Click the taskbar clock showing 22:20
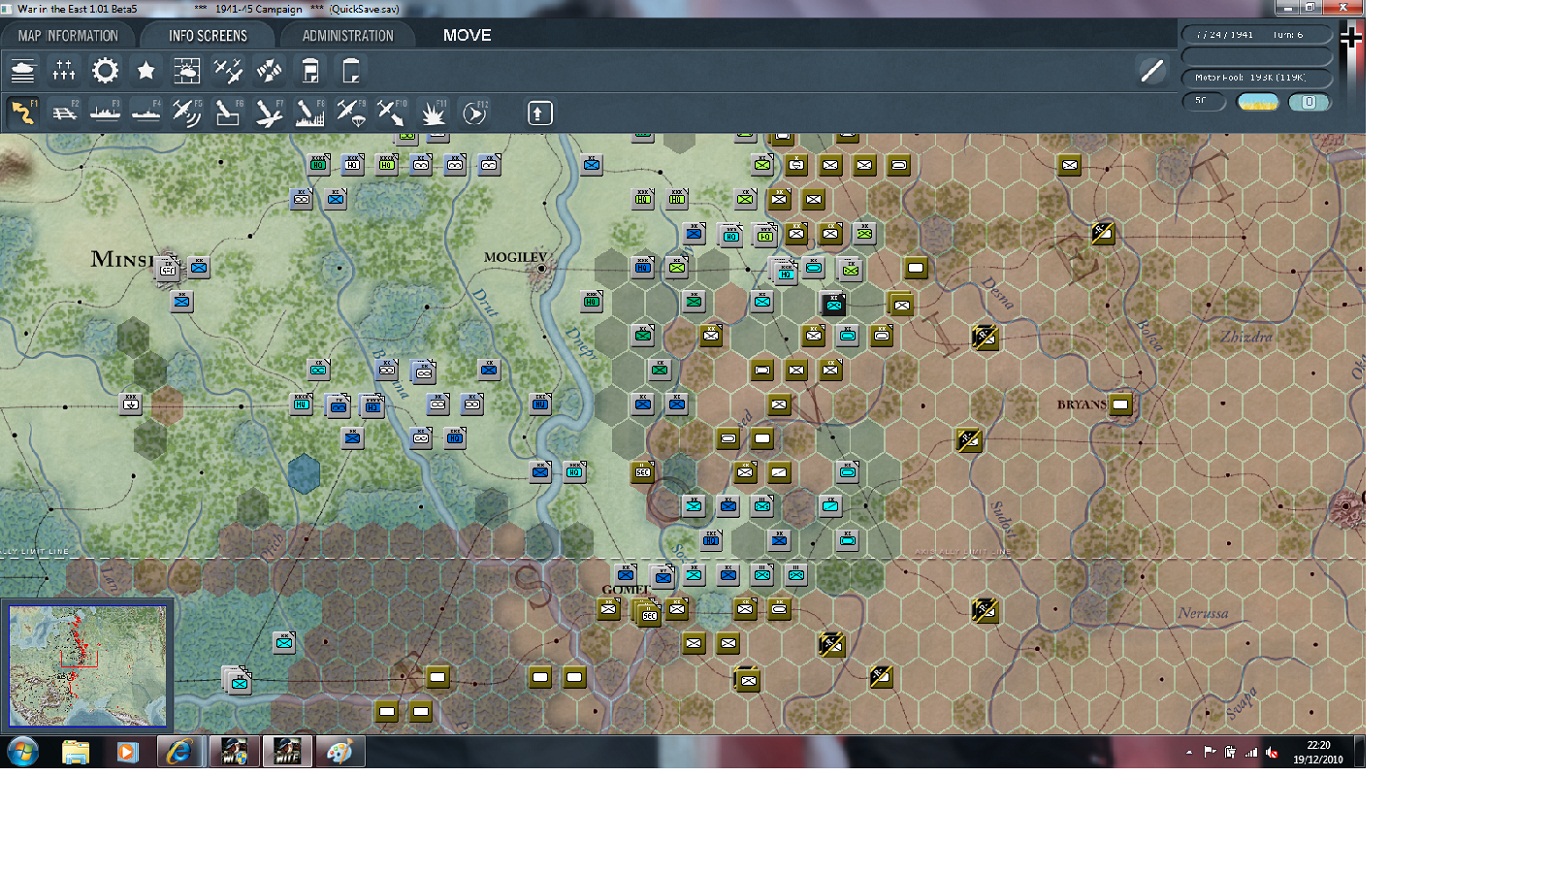Image resolution: width=1552 pixels, height=873 pixels. click(1318, 752)
